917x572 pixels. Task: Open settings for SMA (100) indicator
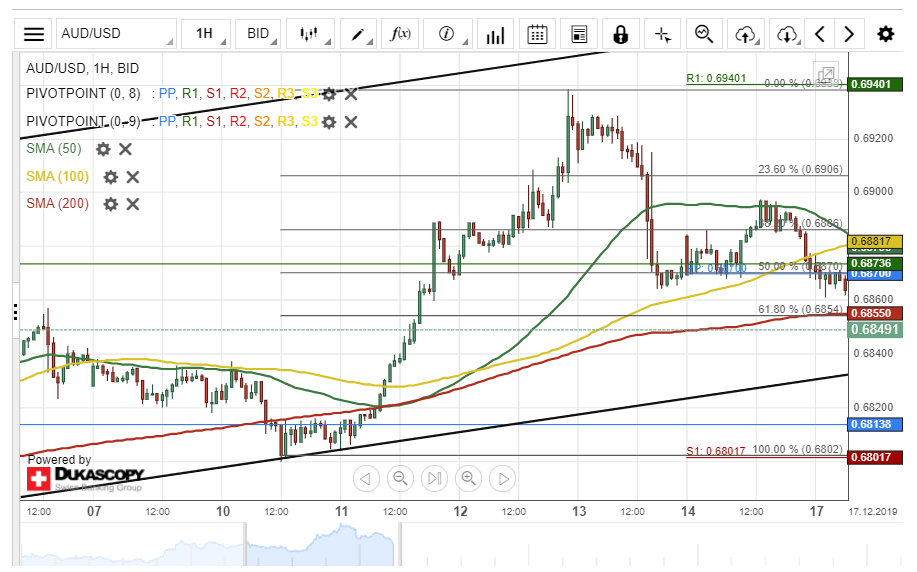(110, 177)
